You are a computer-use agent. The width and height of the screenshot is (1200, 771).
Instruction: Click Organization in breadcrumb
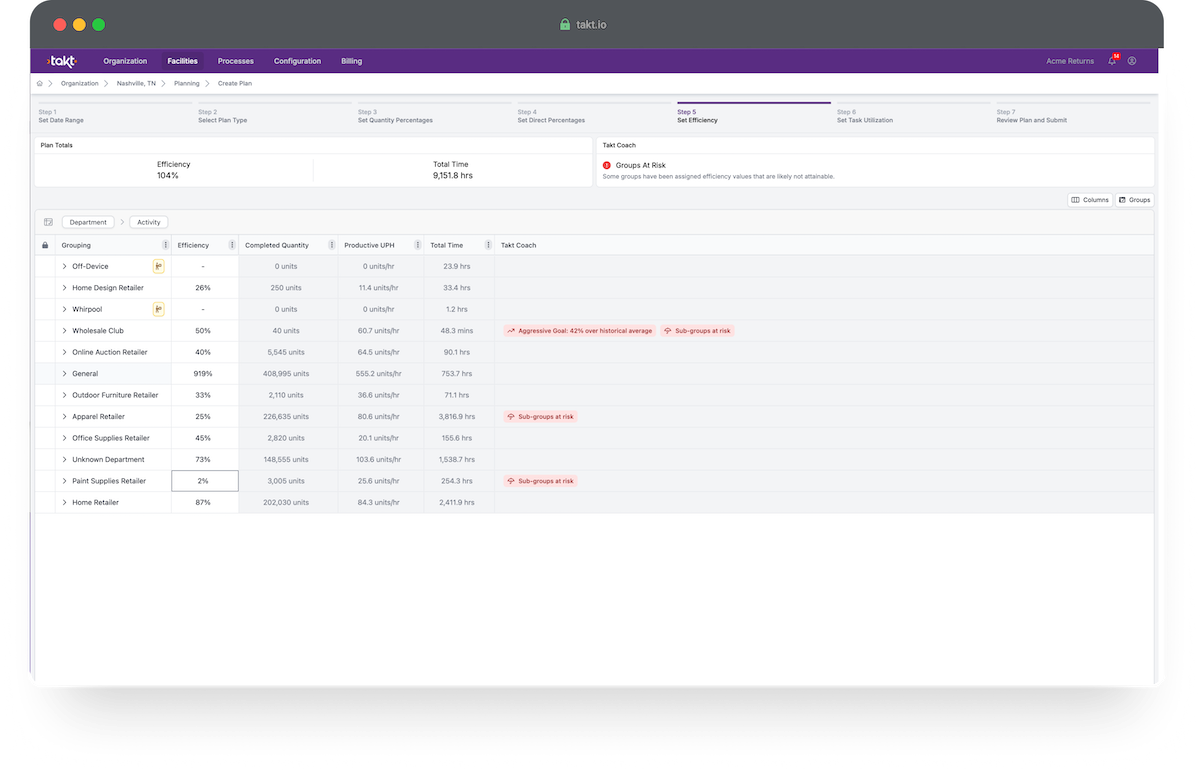click(x=80, y=84)
